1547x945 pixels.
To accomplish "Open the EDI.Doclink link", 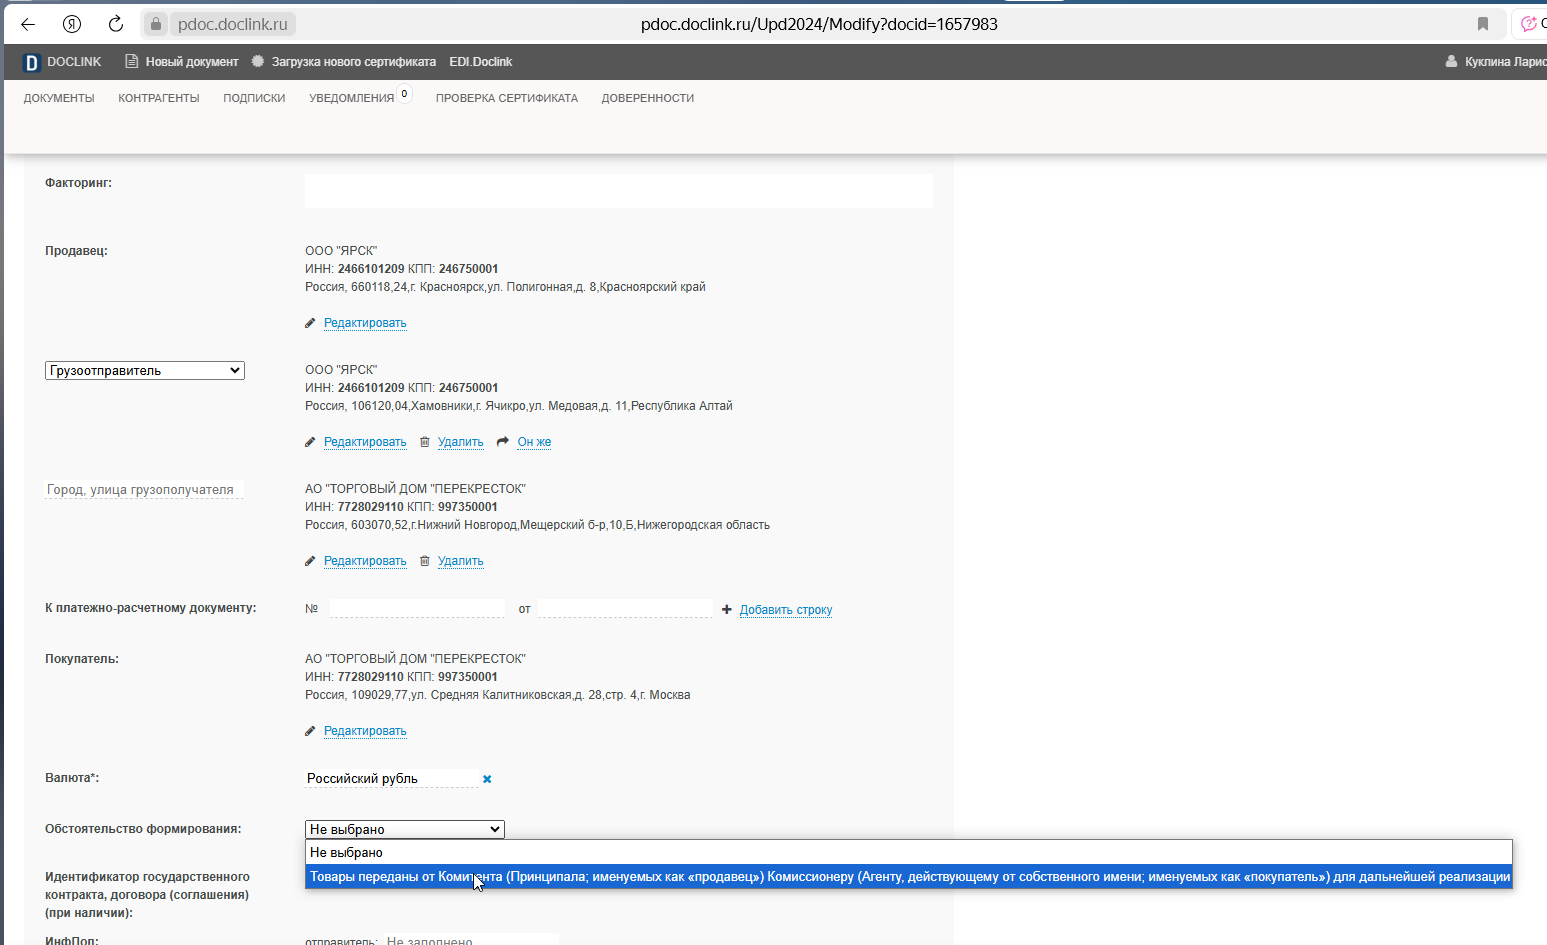I will pos(481,62).
